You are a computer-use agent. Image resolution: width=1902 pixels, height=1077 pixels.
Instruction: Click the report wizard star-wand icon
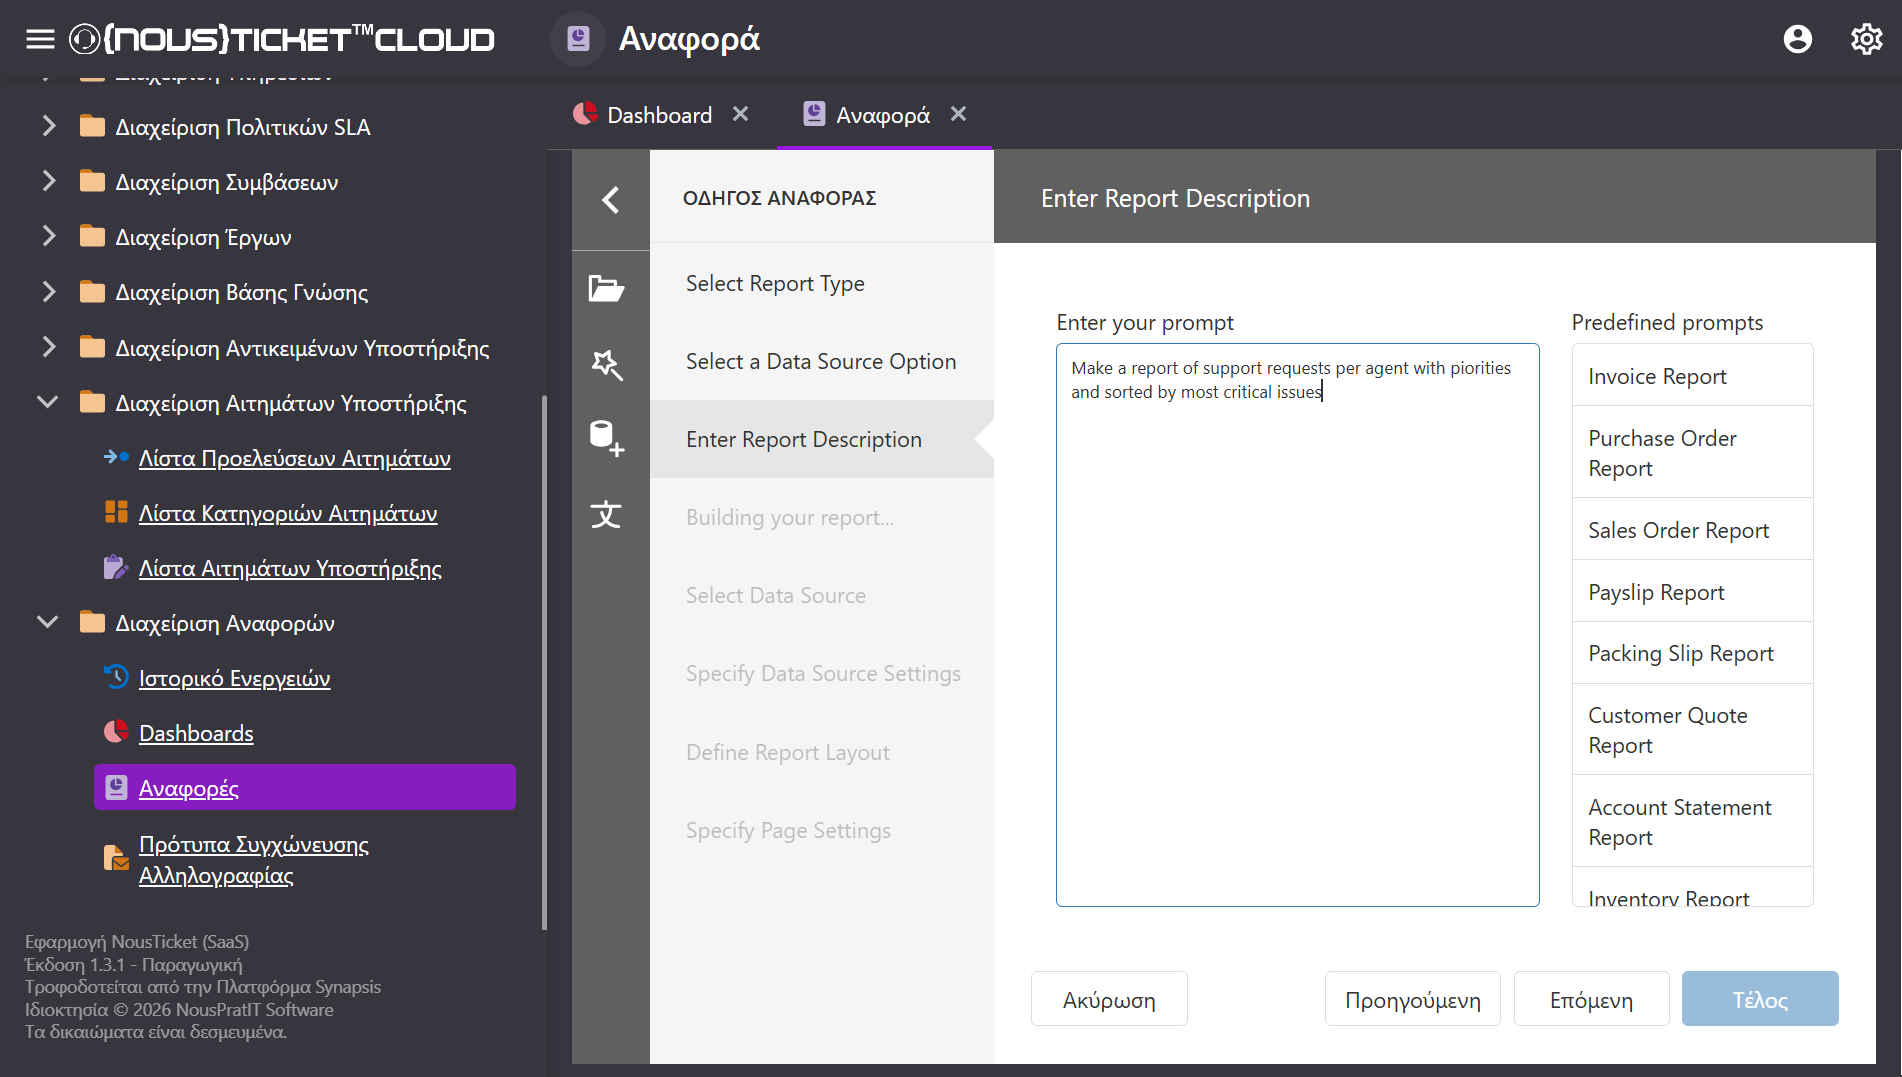coord(606,364)
